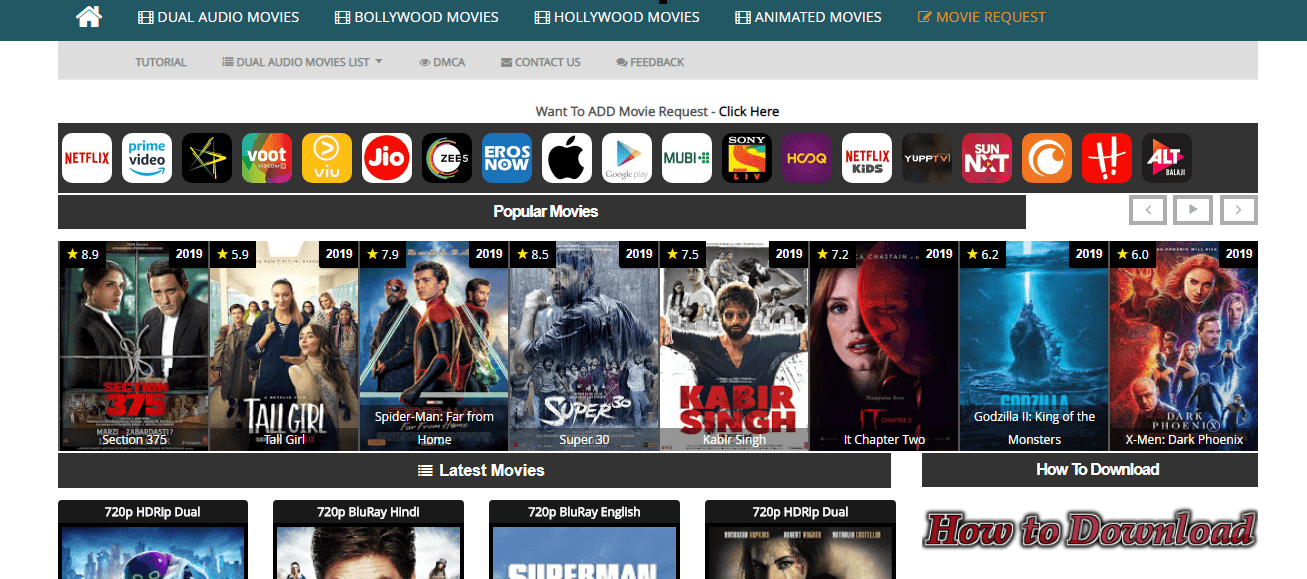The height and width of the screenshot is (579, 1307).
Task: Click Here to add movie request
Action: pos(749,111)
